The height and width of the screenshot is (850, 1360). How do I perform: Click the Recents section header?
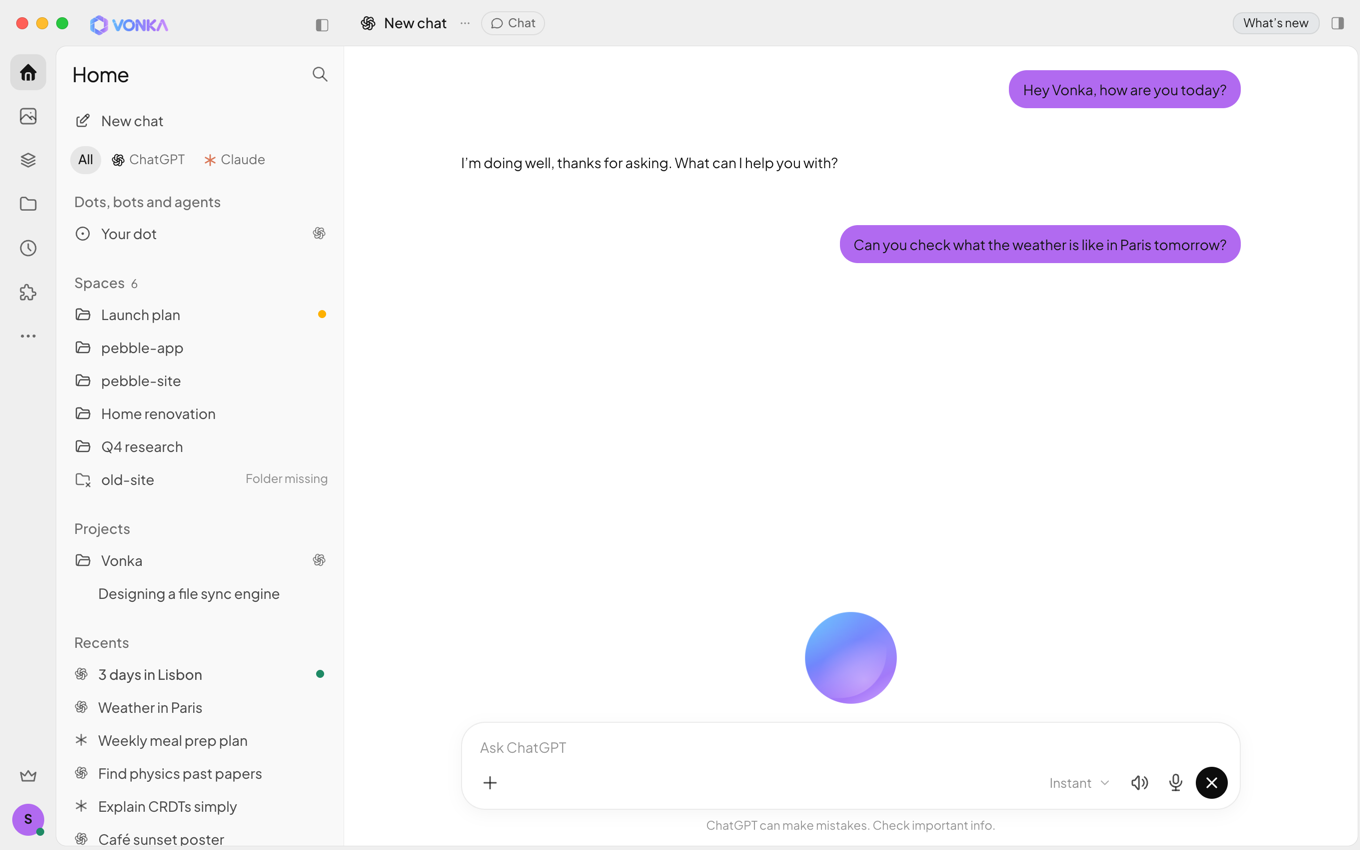(101, 643)
